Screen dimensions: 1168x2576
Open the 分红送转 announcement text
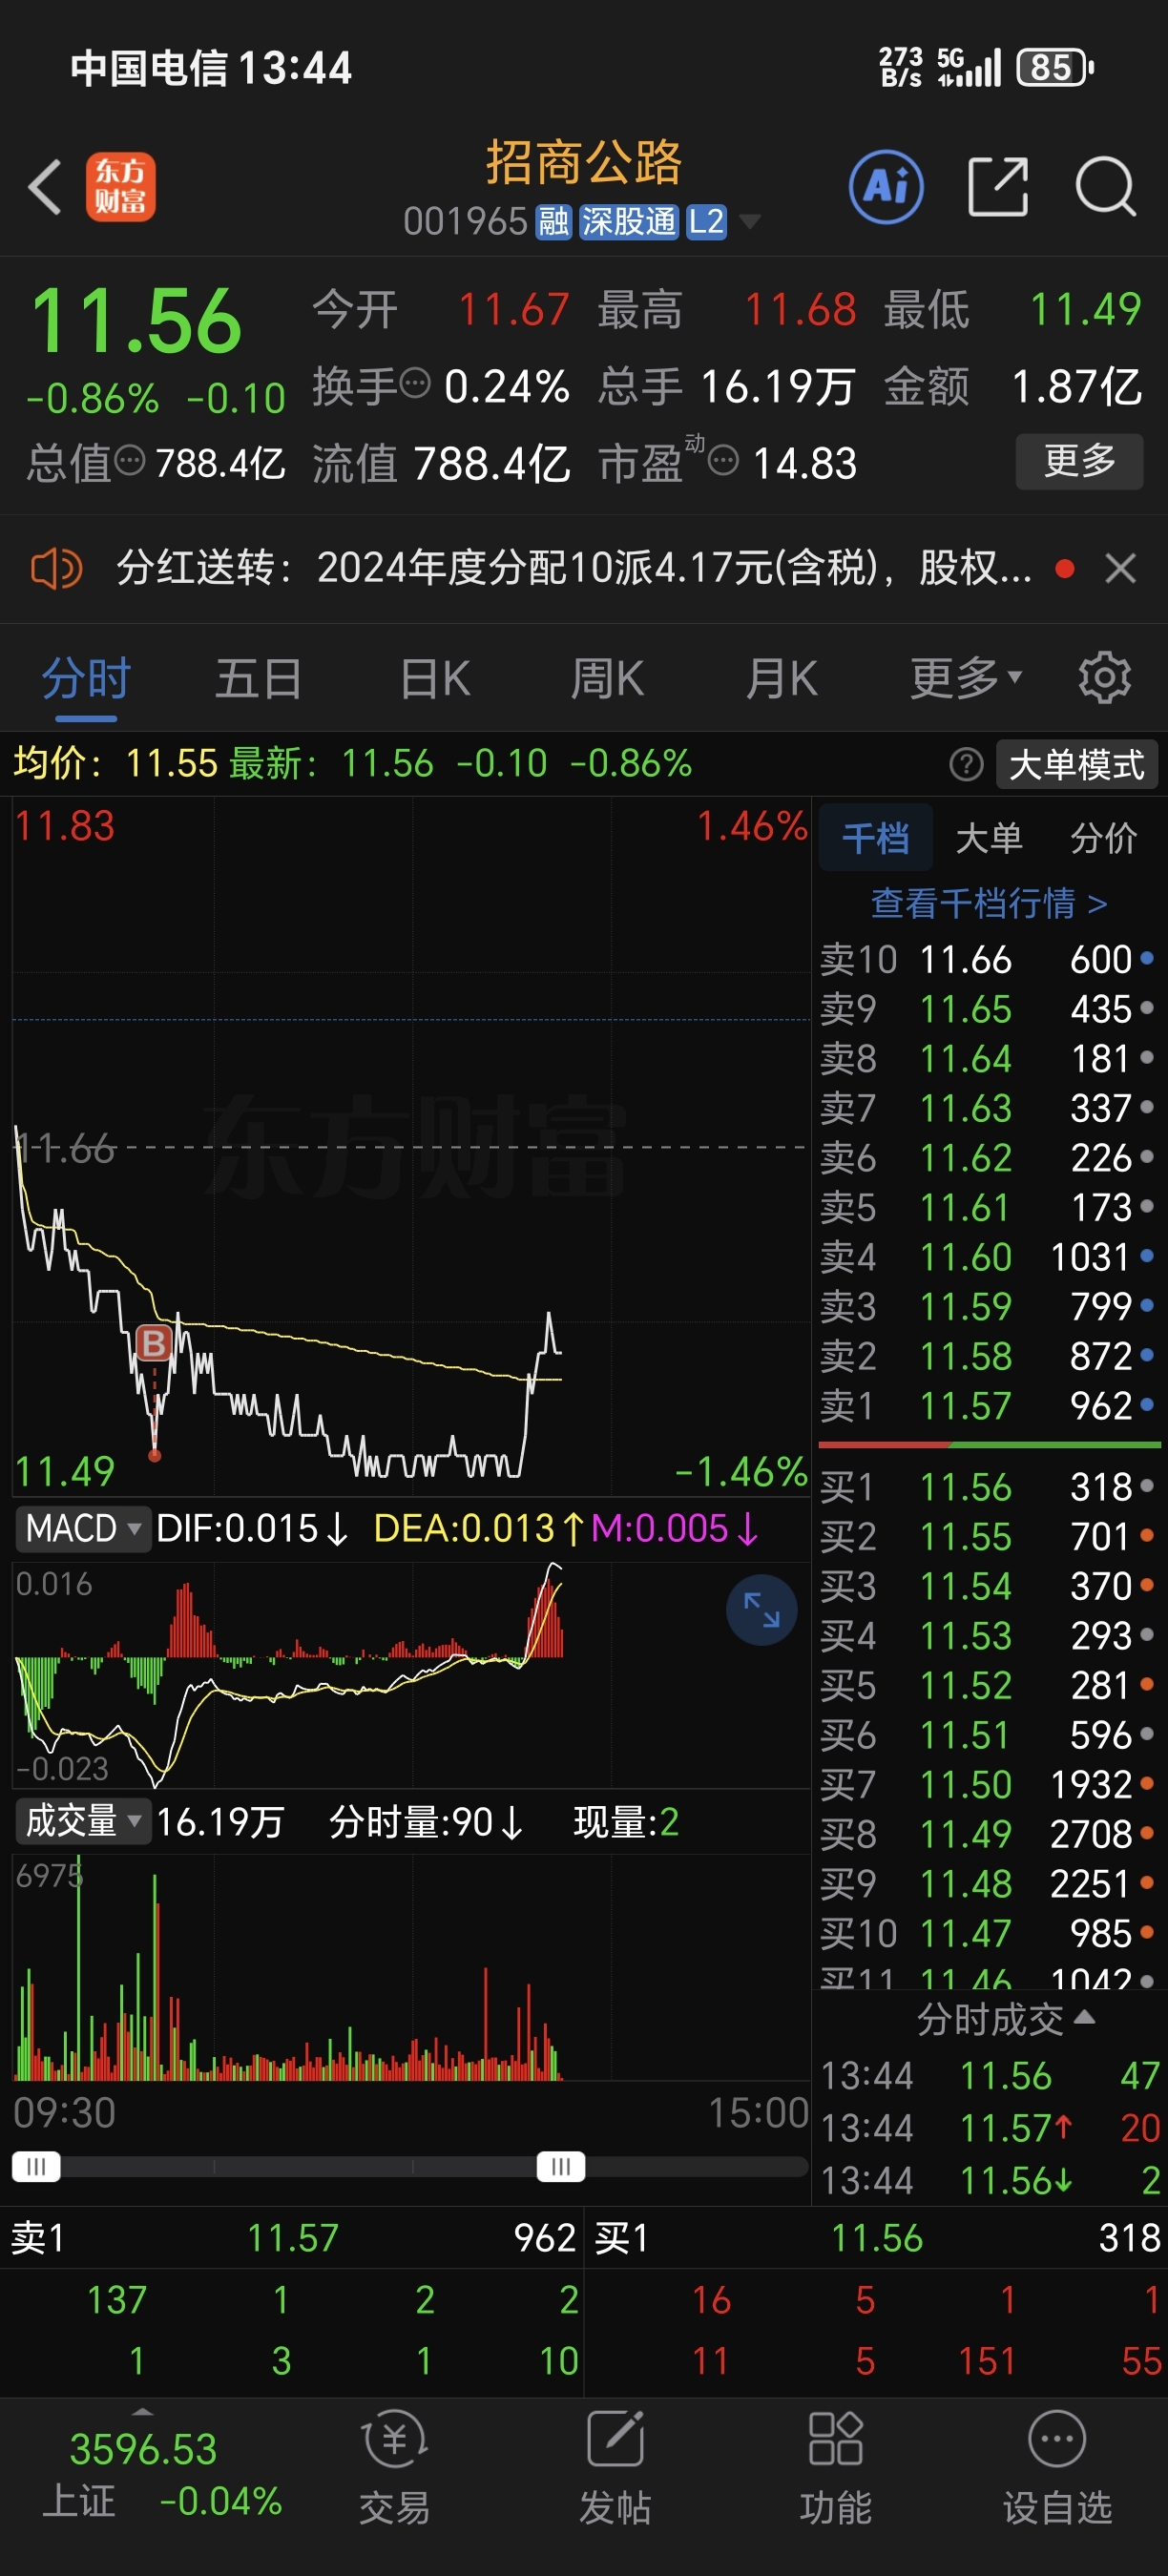pos(574,568)
